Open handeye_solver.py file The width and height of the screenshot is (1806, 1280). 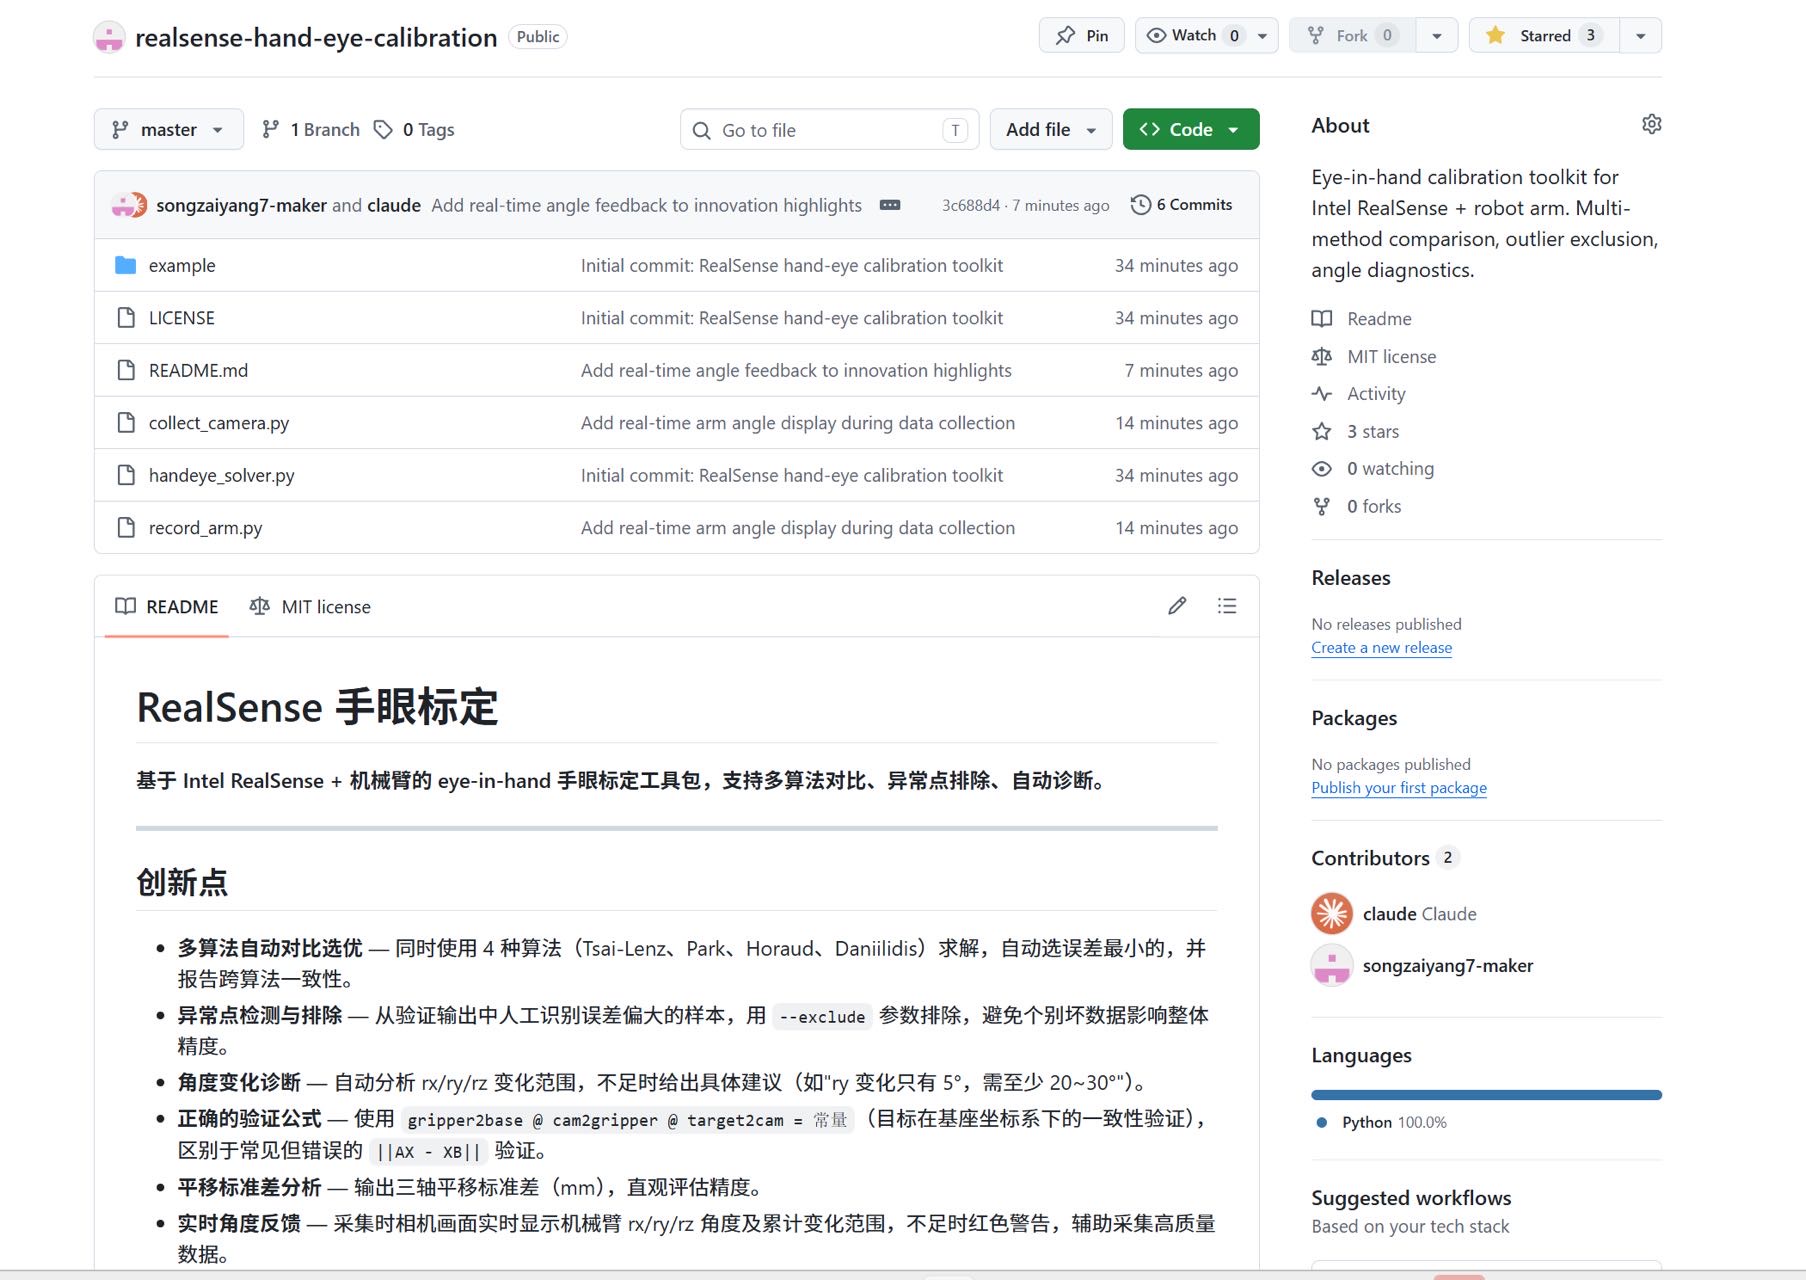[222, 475]
